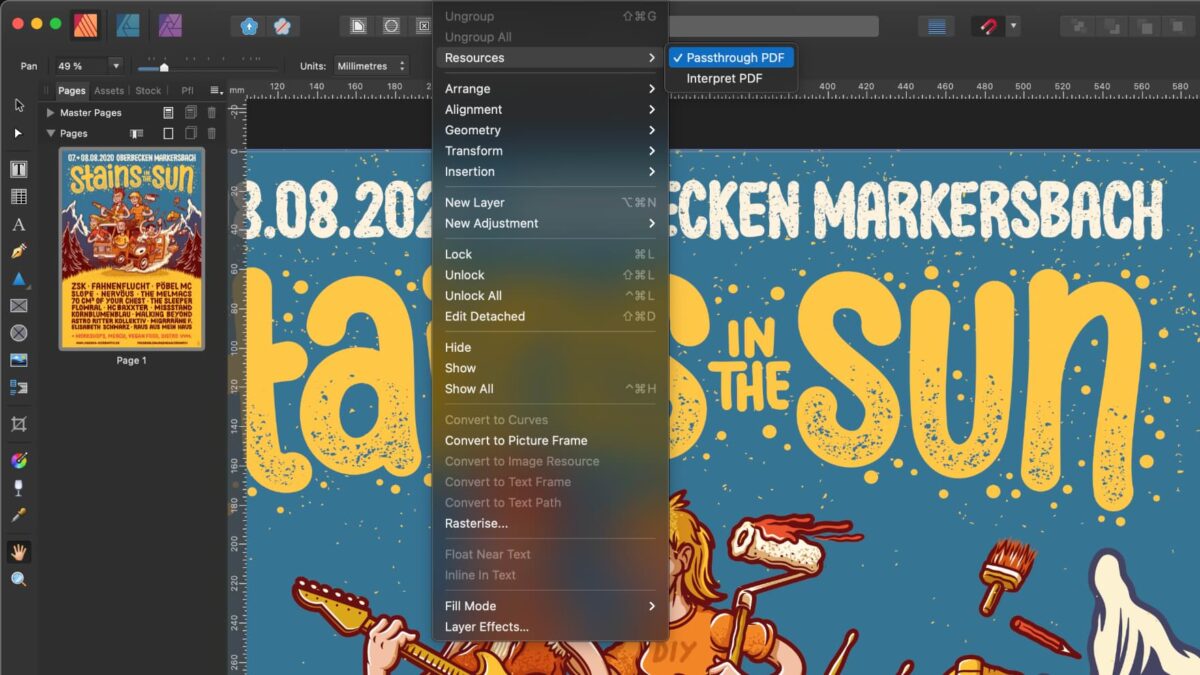Click Convert to Picture Frame
1200x675 pixels.
coord(515,441)
